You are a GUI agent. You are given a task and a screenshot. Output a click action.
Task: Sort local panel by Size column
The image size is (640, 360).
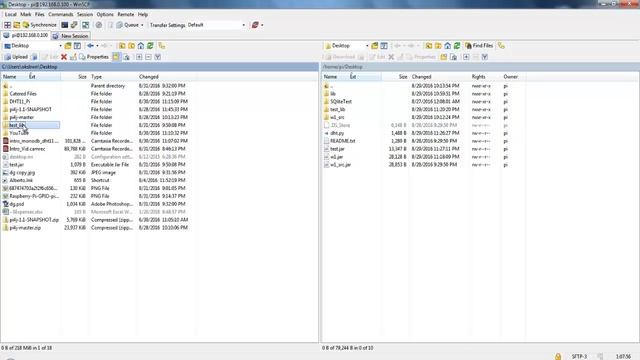pos(82,77)
